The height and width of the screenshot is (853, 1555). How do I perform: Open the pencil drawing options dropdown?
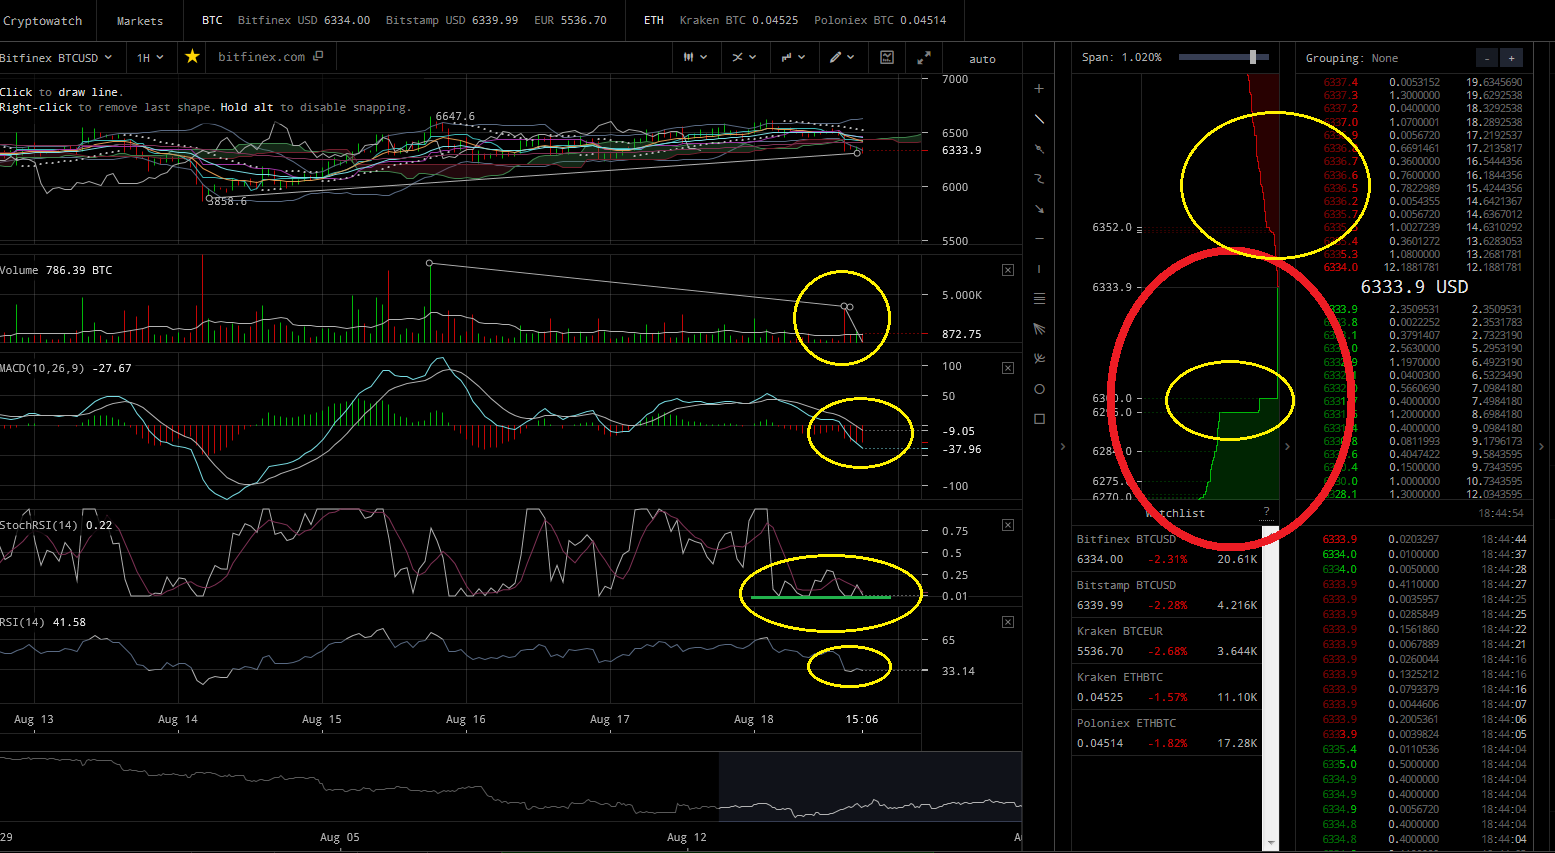coord(842,57)
